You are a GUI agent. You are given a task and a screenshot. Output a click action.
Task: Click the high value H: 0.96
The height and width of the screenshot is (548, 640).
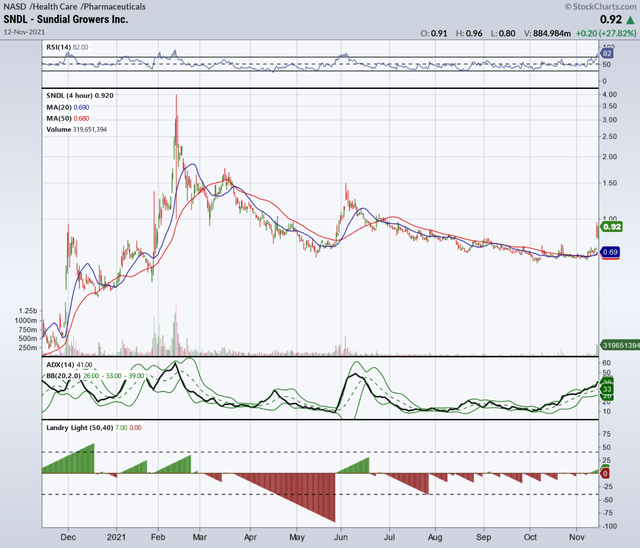click(x=469, y=33)
